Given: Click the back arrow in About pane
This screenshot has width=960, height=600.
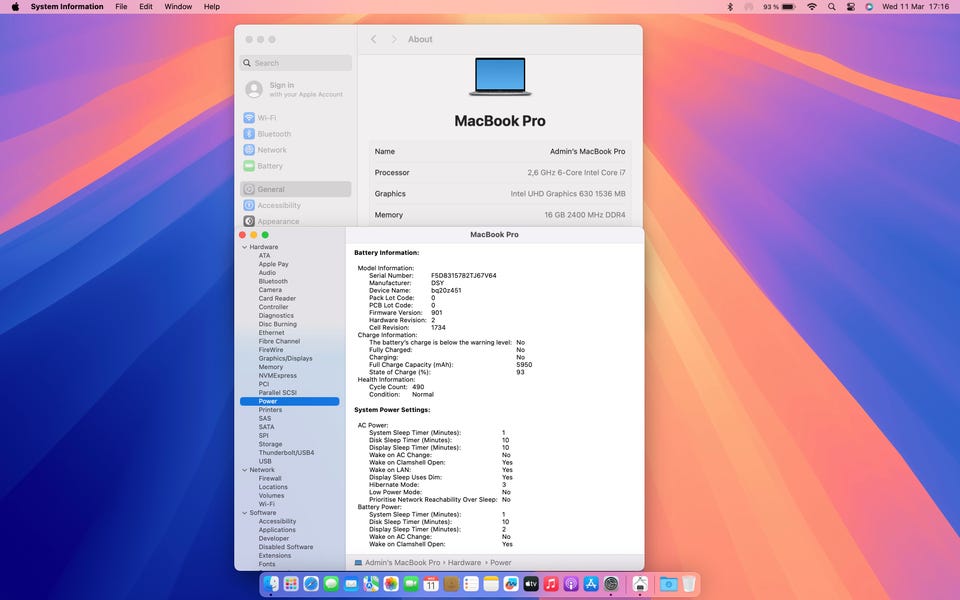Looking at the screenshot, I should pos(374,39).
